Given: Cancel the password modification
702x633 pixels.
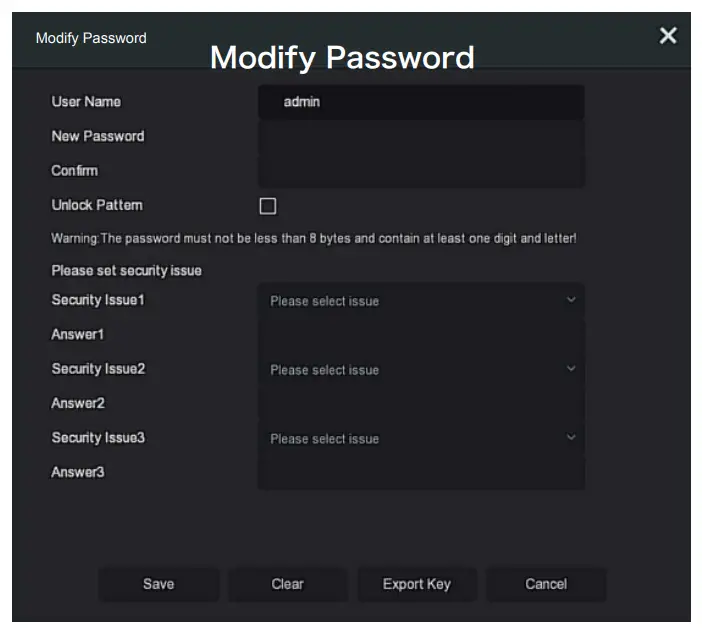Looking at the screenshot, I should 546,584.
